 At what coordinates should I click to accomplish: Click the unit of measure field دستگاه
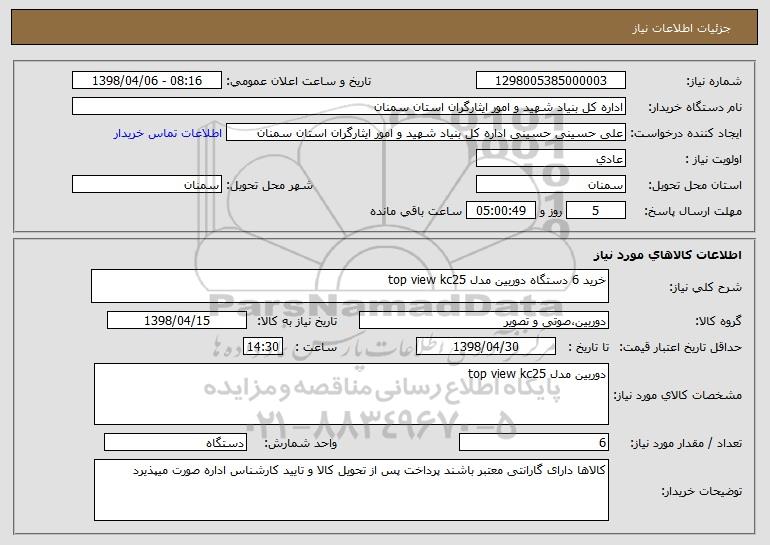(175, 442)
